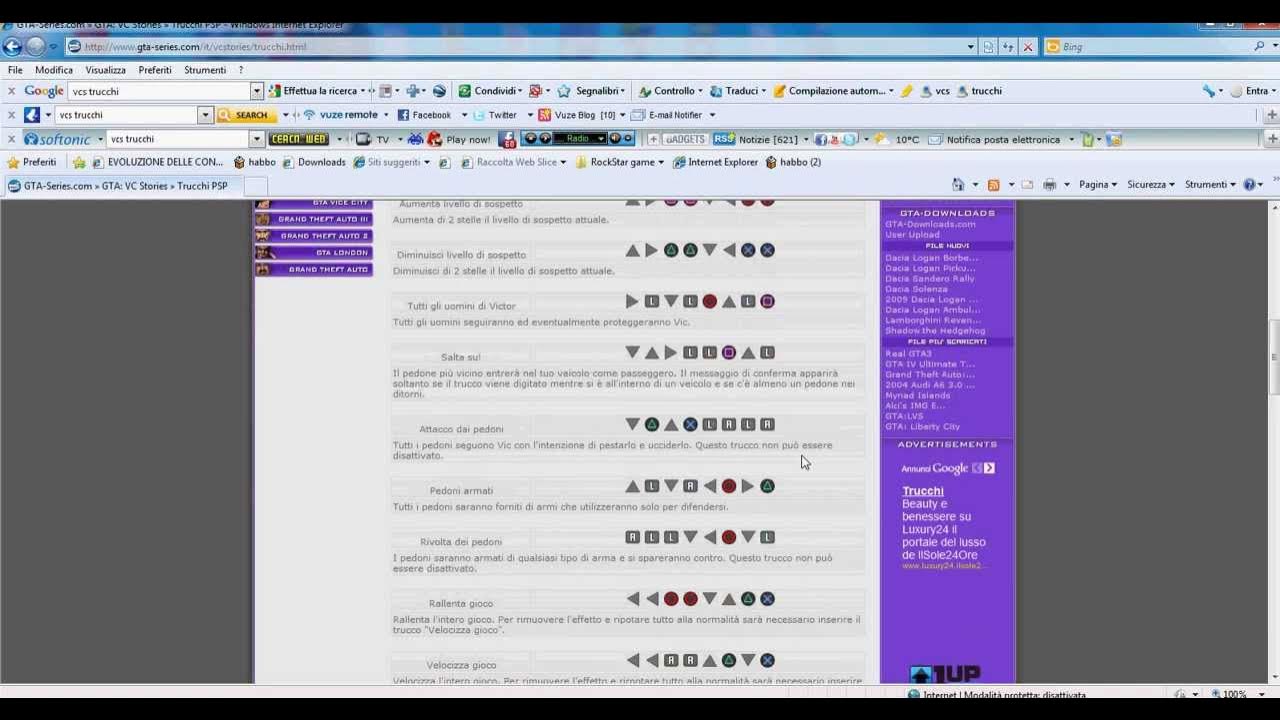Open the habbo (2) bookmark
The image size is (1280, 720).
[x=793, y=162]
